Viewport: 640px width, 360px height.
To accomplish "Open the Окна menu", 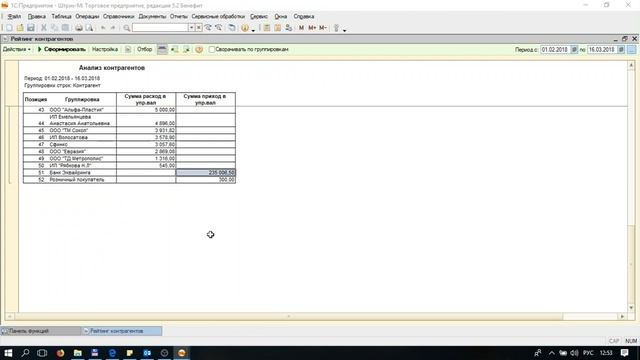I will (x=280, y=16).
